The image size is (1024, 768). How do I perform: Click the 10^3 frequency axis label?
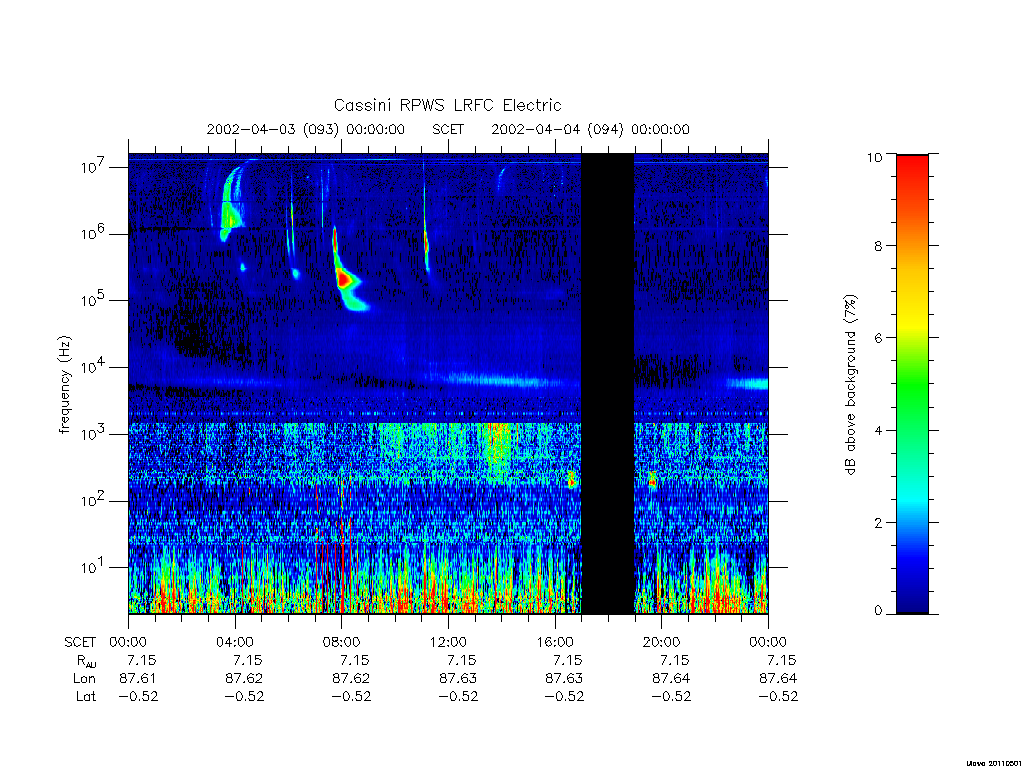95,433
